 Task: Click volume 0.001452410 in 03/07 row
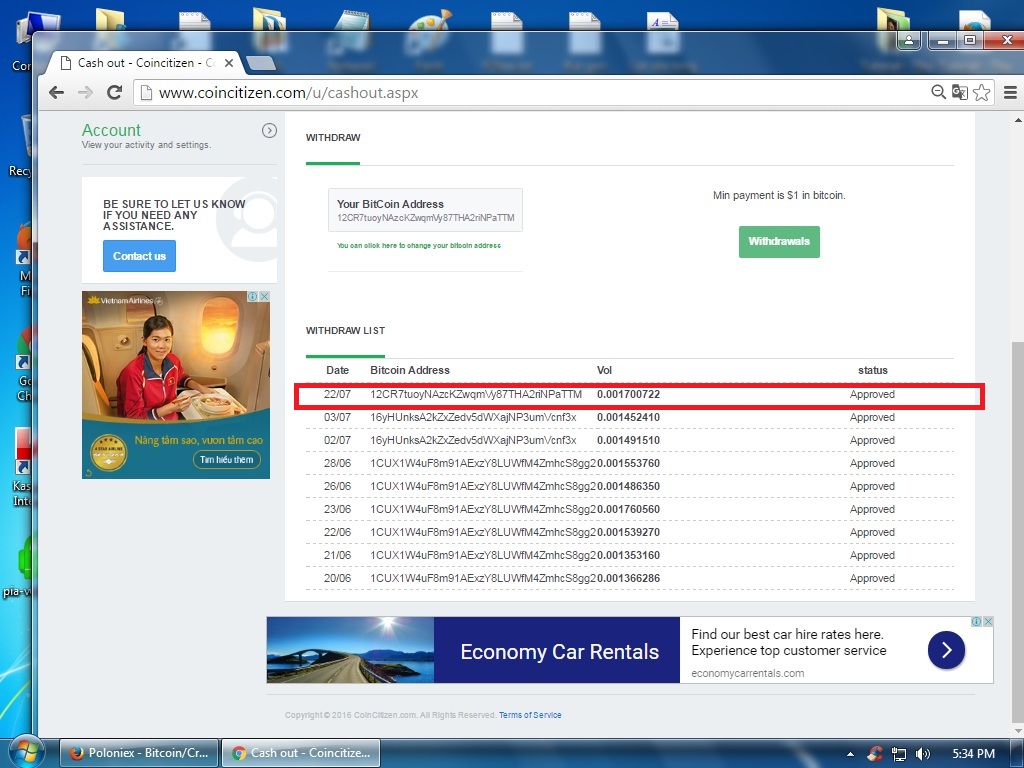click(x=628, y=417)
